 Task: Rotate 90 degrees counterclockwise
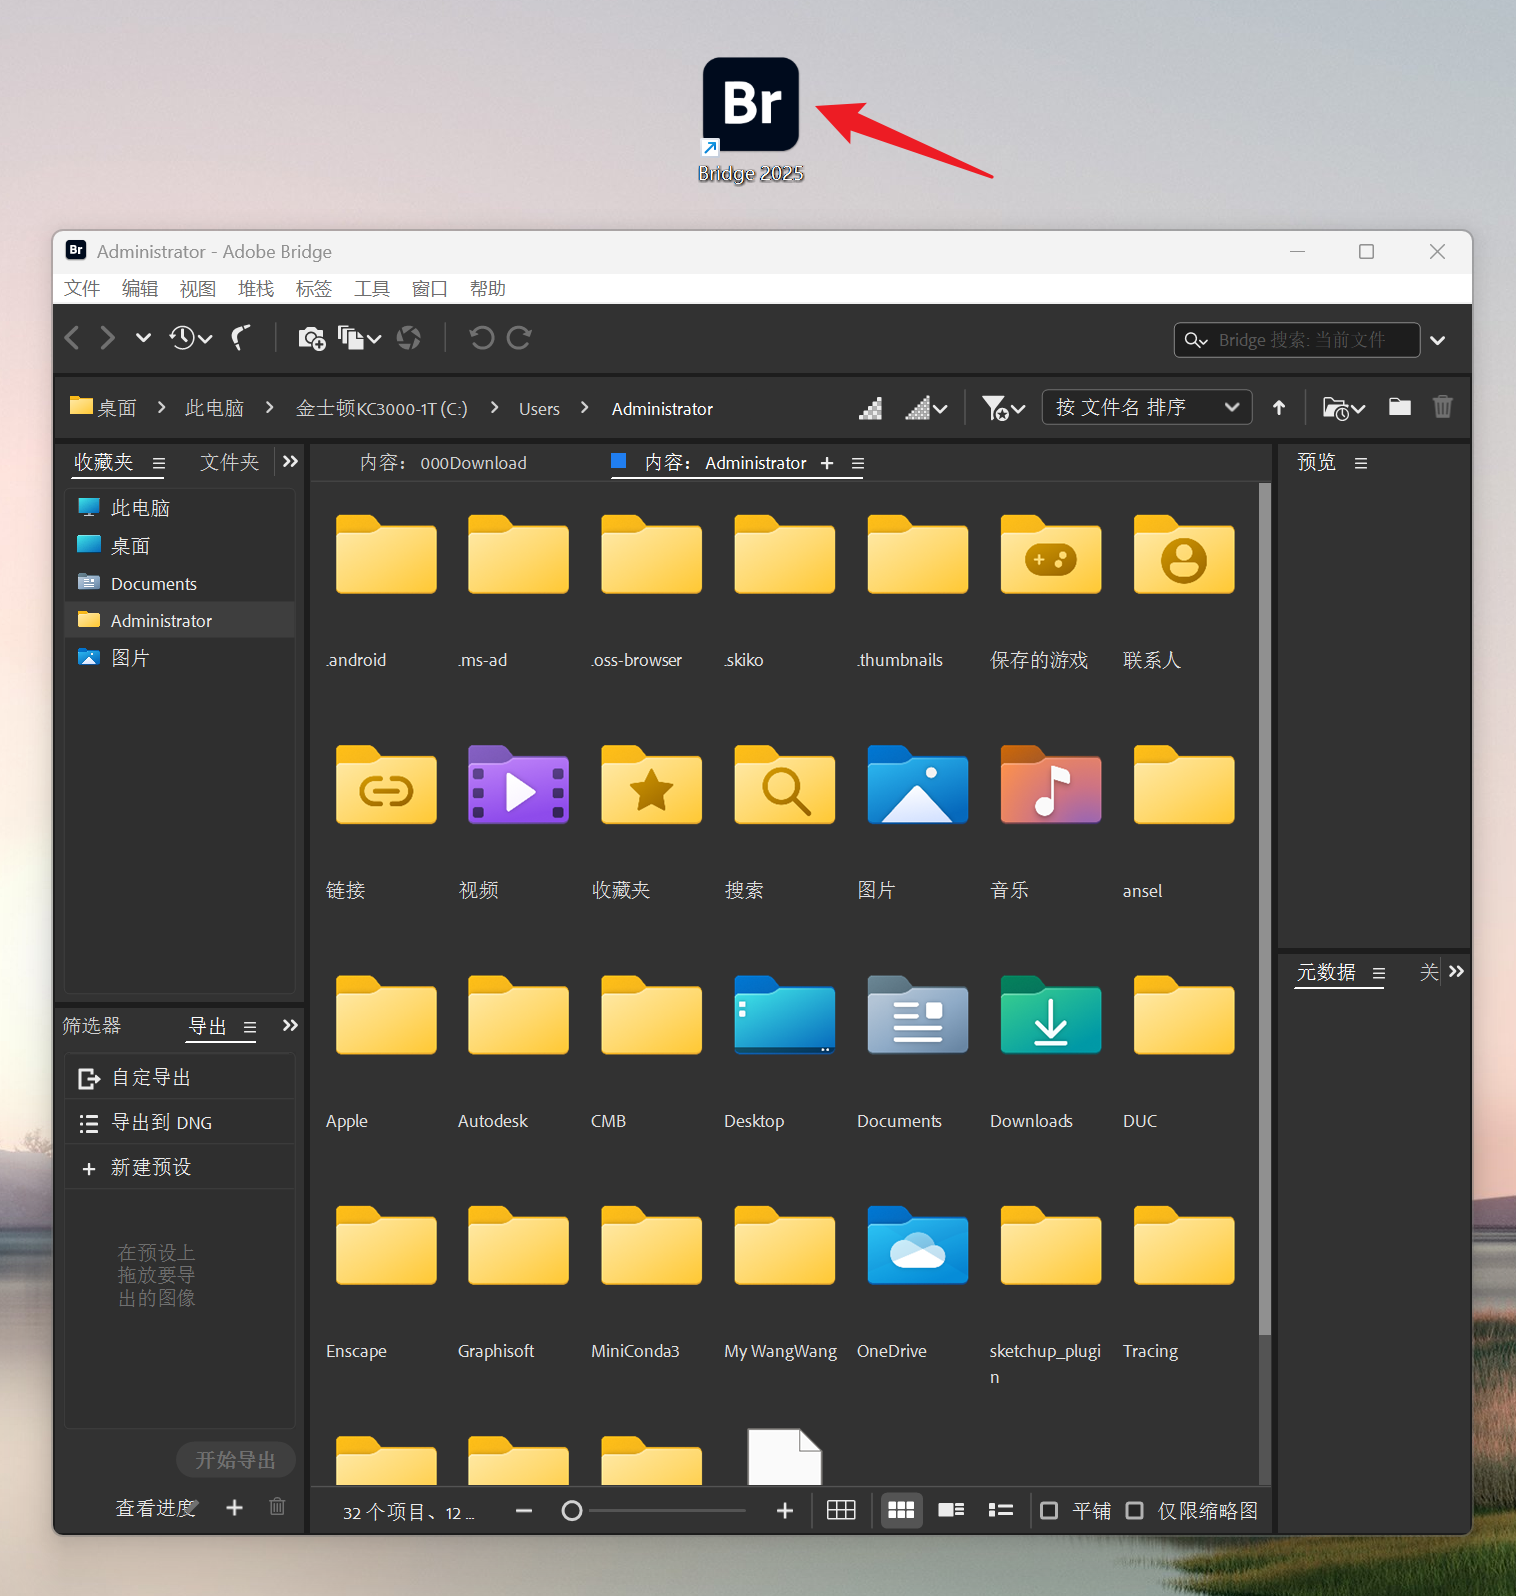(482, 338)
